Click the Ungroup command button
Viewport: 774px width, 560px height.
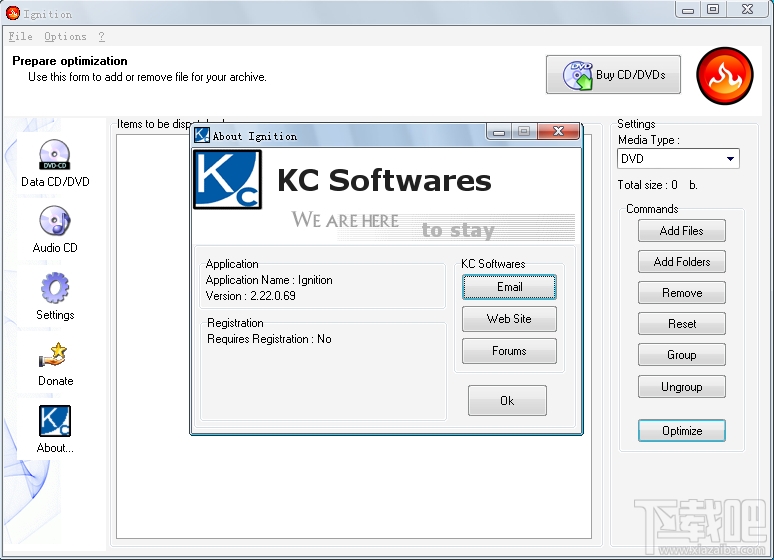click(x=681, y=387)
